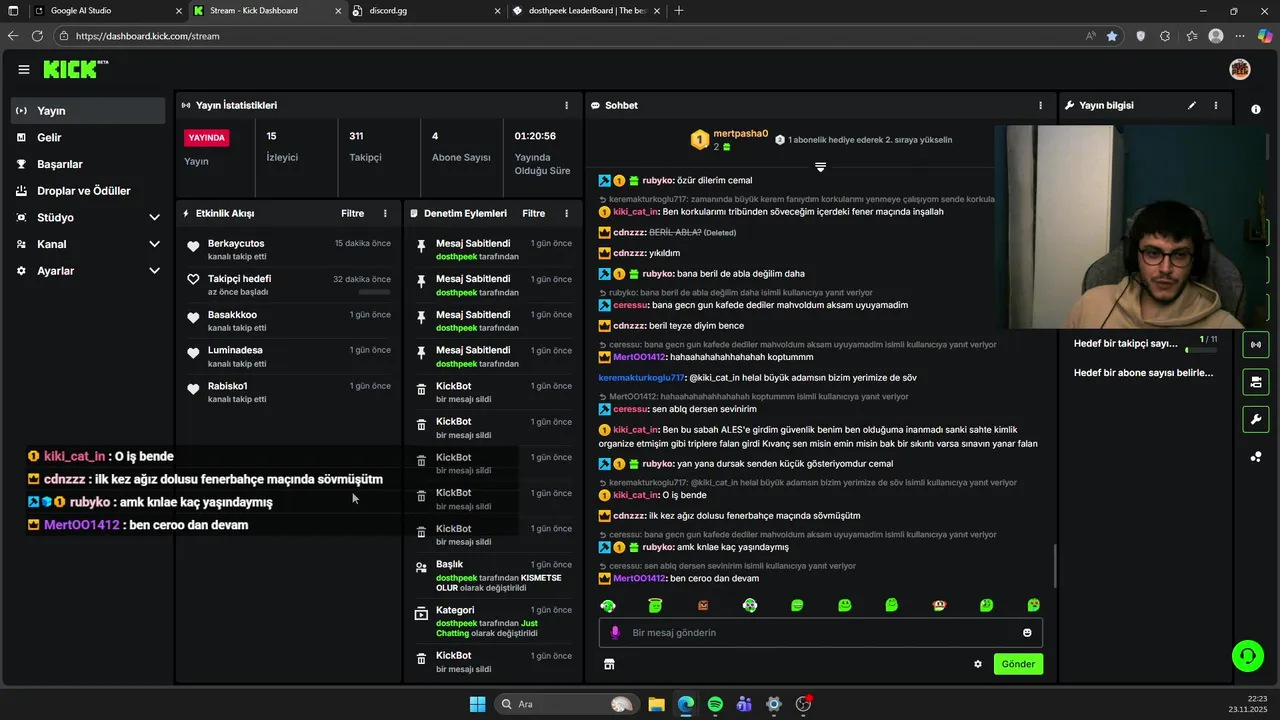Switch to the discord.gg browser tab
The height and width of the screenshot is (720, 1280).
[426, 11]
